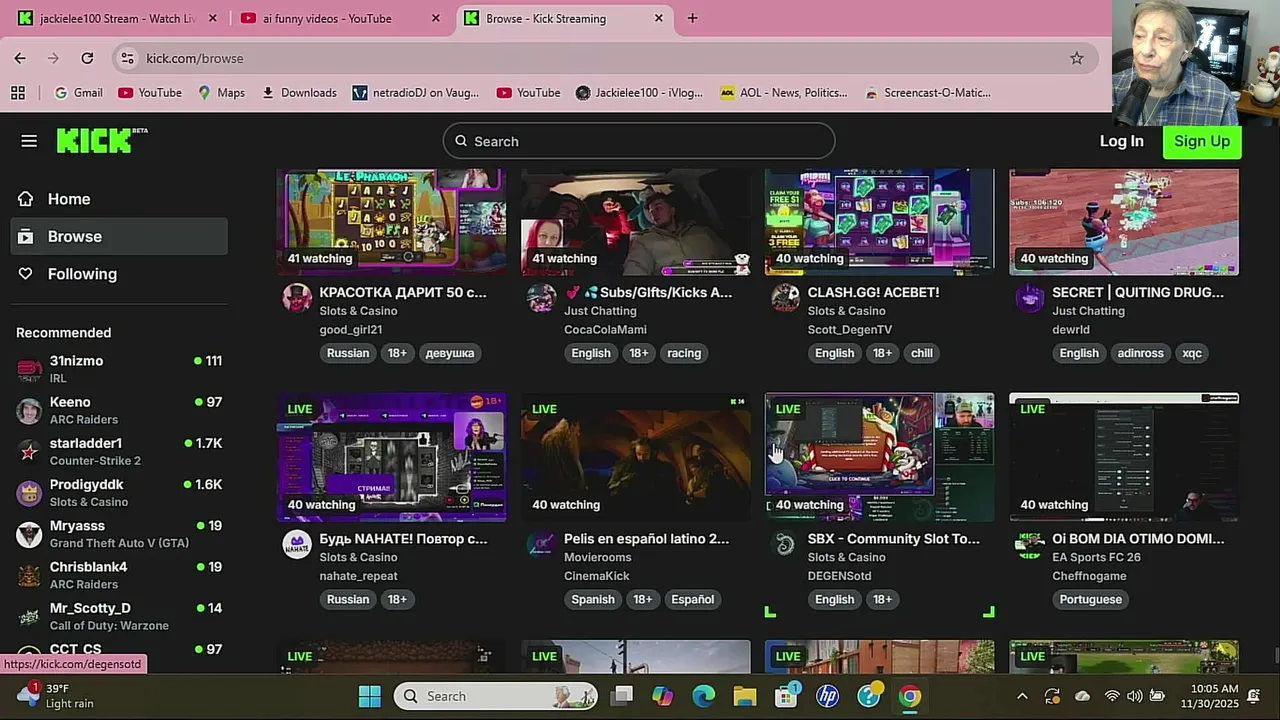Click the HP taskbar icon
This screenshot has height=720, width=1280.
click(828, 696)
